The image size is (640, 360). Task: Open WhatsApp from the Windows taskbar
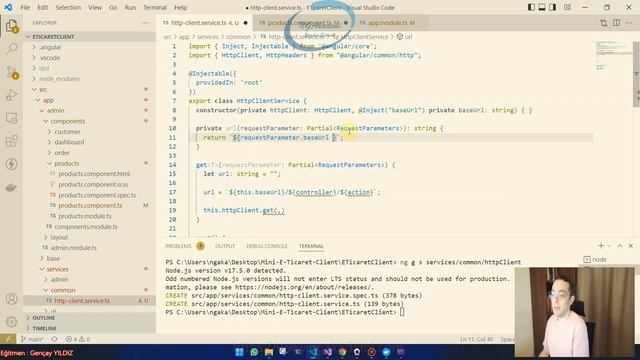254,352
